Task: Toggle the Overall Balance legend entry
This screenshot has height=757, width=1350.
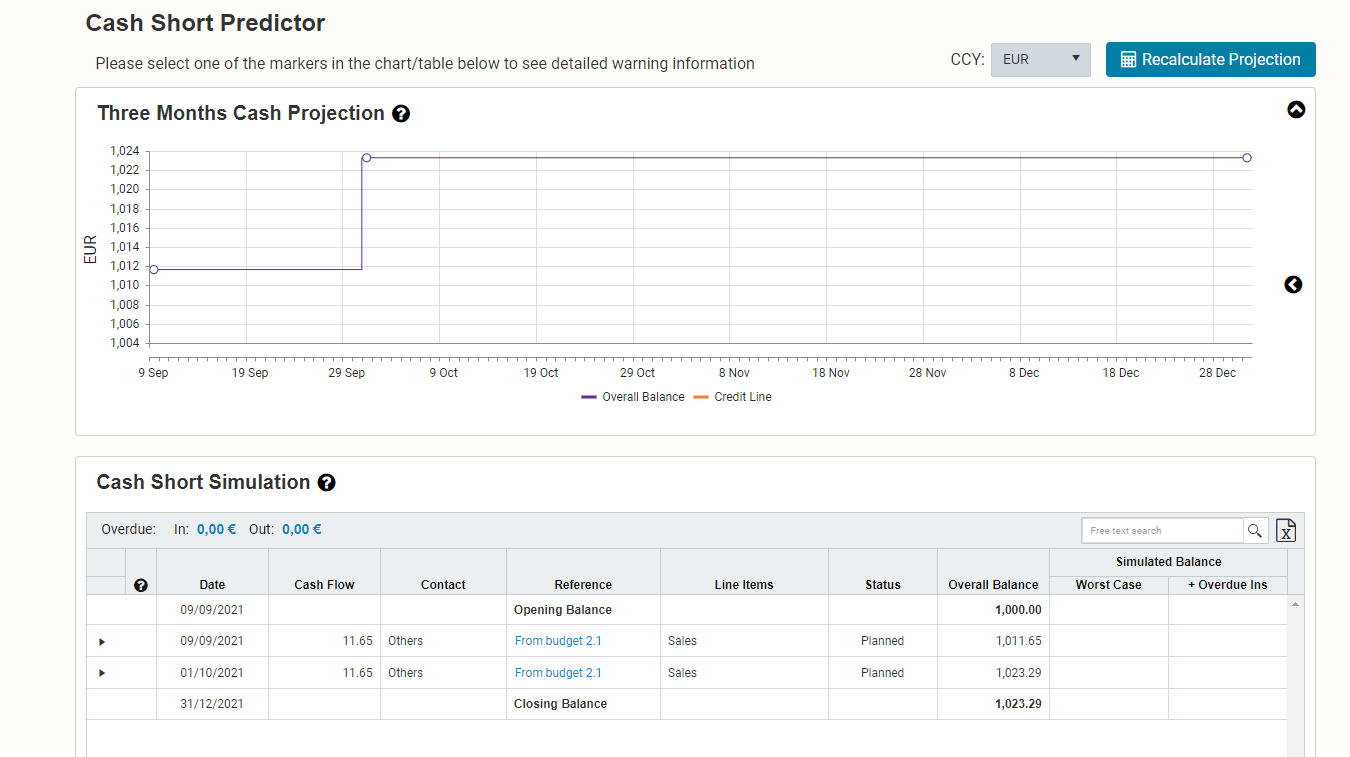Action: coord(633,397)
